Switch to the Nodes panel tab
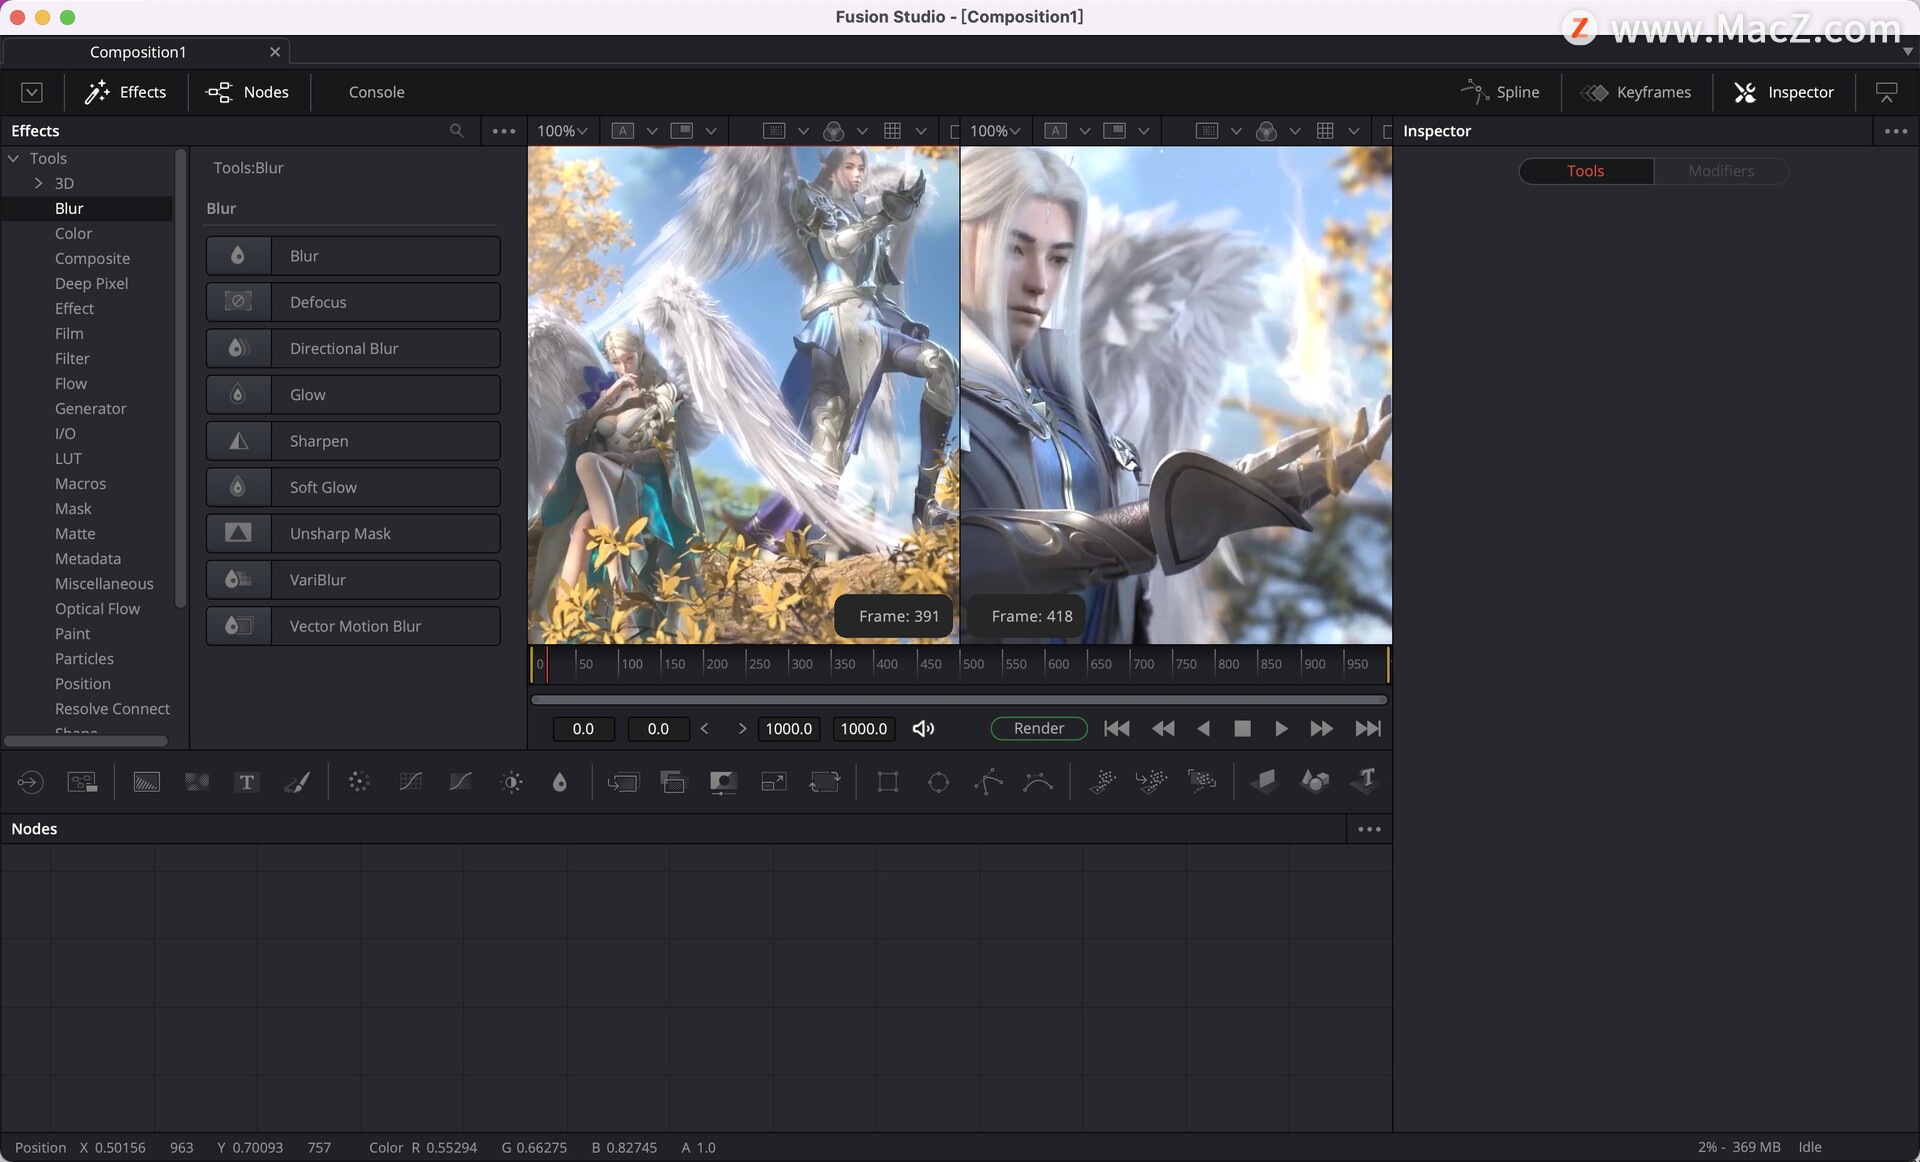The height and width of the screenshot is (1162, 1920). (247, 92)
